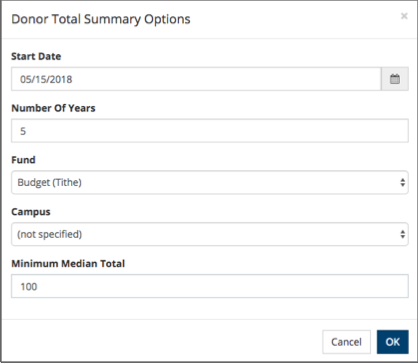The height and width of the screenshot is (363, 418).
Task: Click the Campus label
Action: [x=31, y=212]
